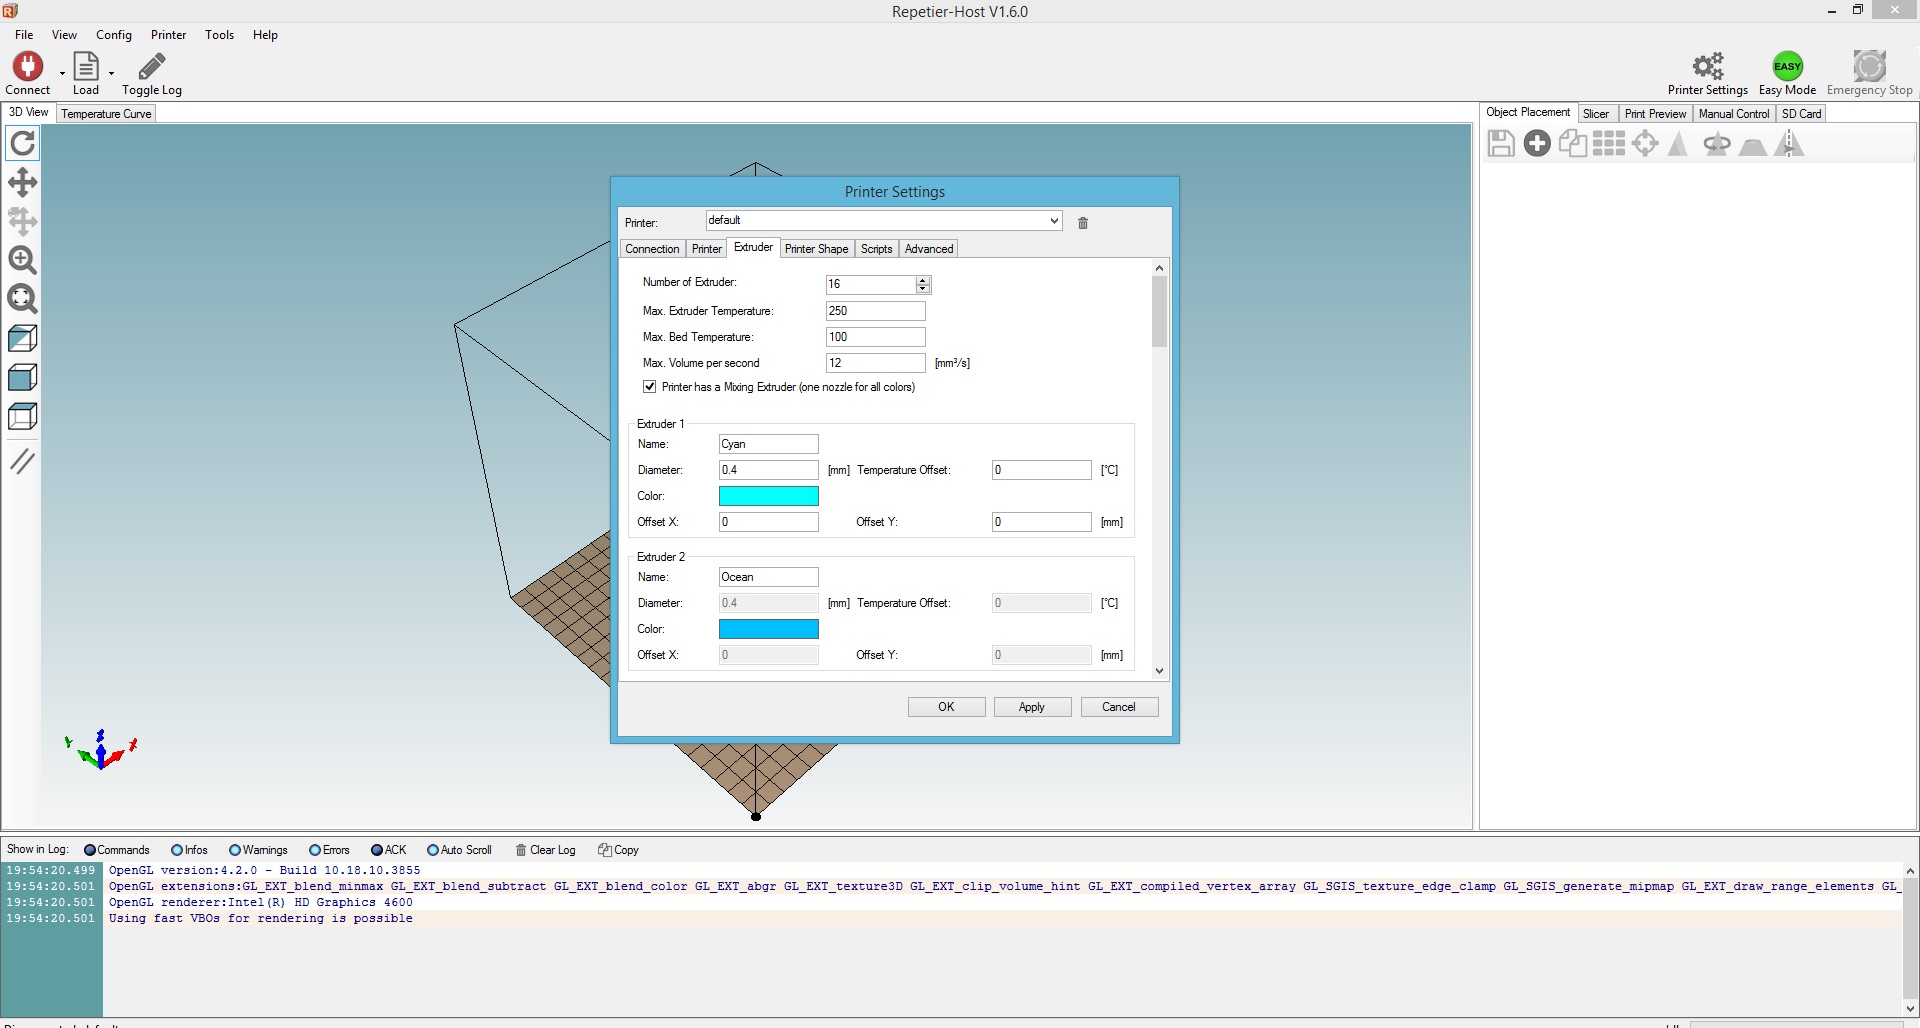Switch to the Printer Shape tab
The image size is (1920, 1028).
[x=816, y=249]
